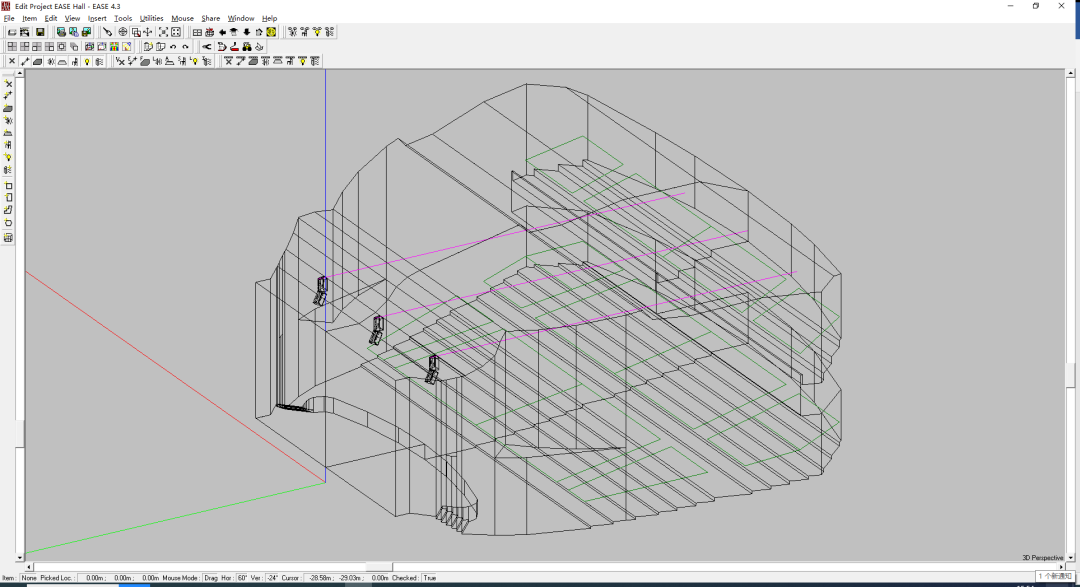Click the insert rectangle shape icon in left sidebar
This screenshot has height=587, width=1080.
(x=8, y=185)
